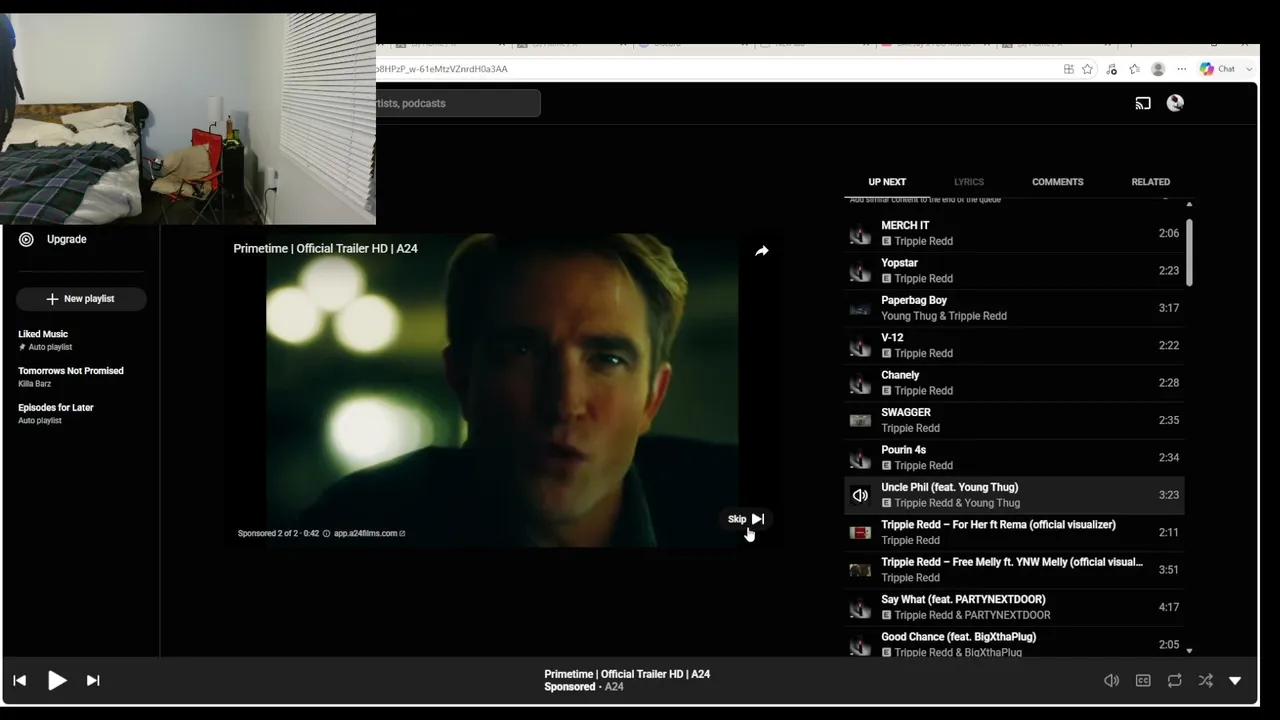
Task: Click the Say What album thumbnail
Action: click(860, 608)
